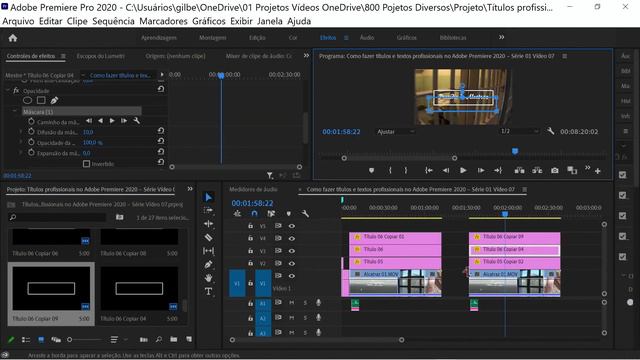640x360 pixels.
Task: Click the Home icon in workspace bar
Action: (13, 38)
